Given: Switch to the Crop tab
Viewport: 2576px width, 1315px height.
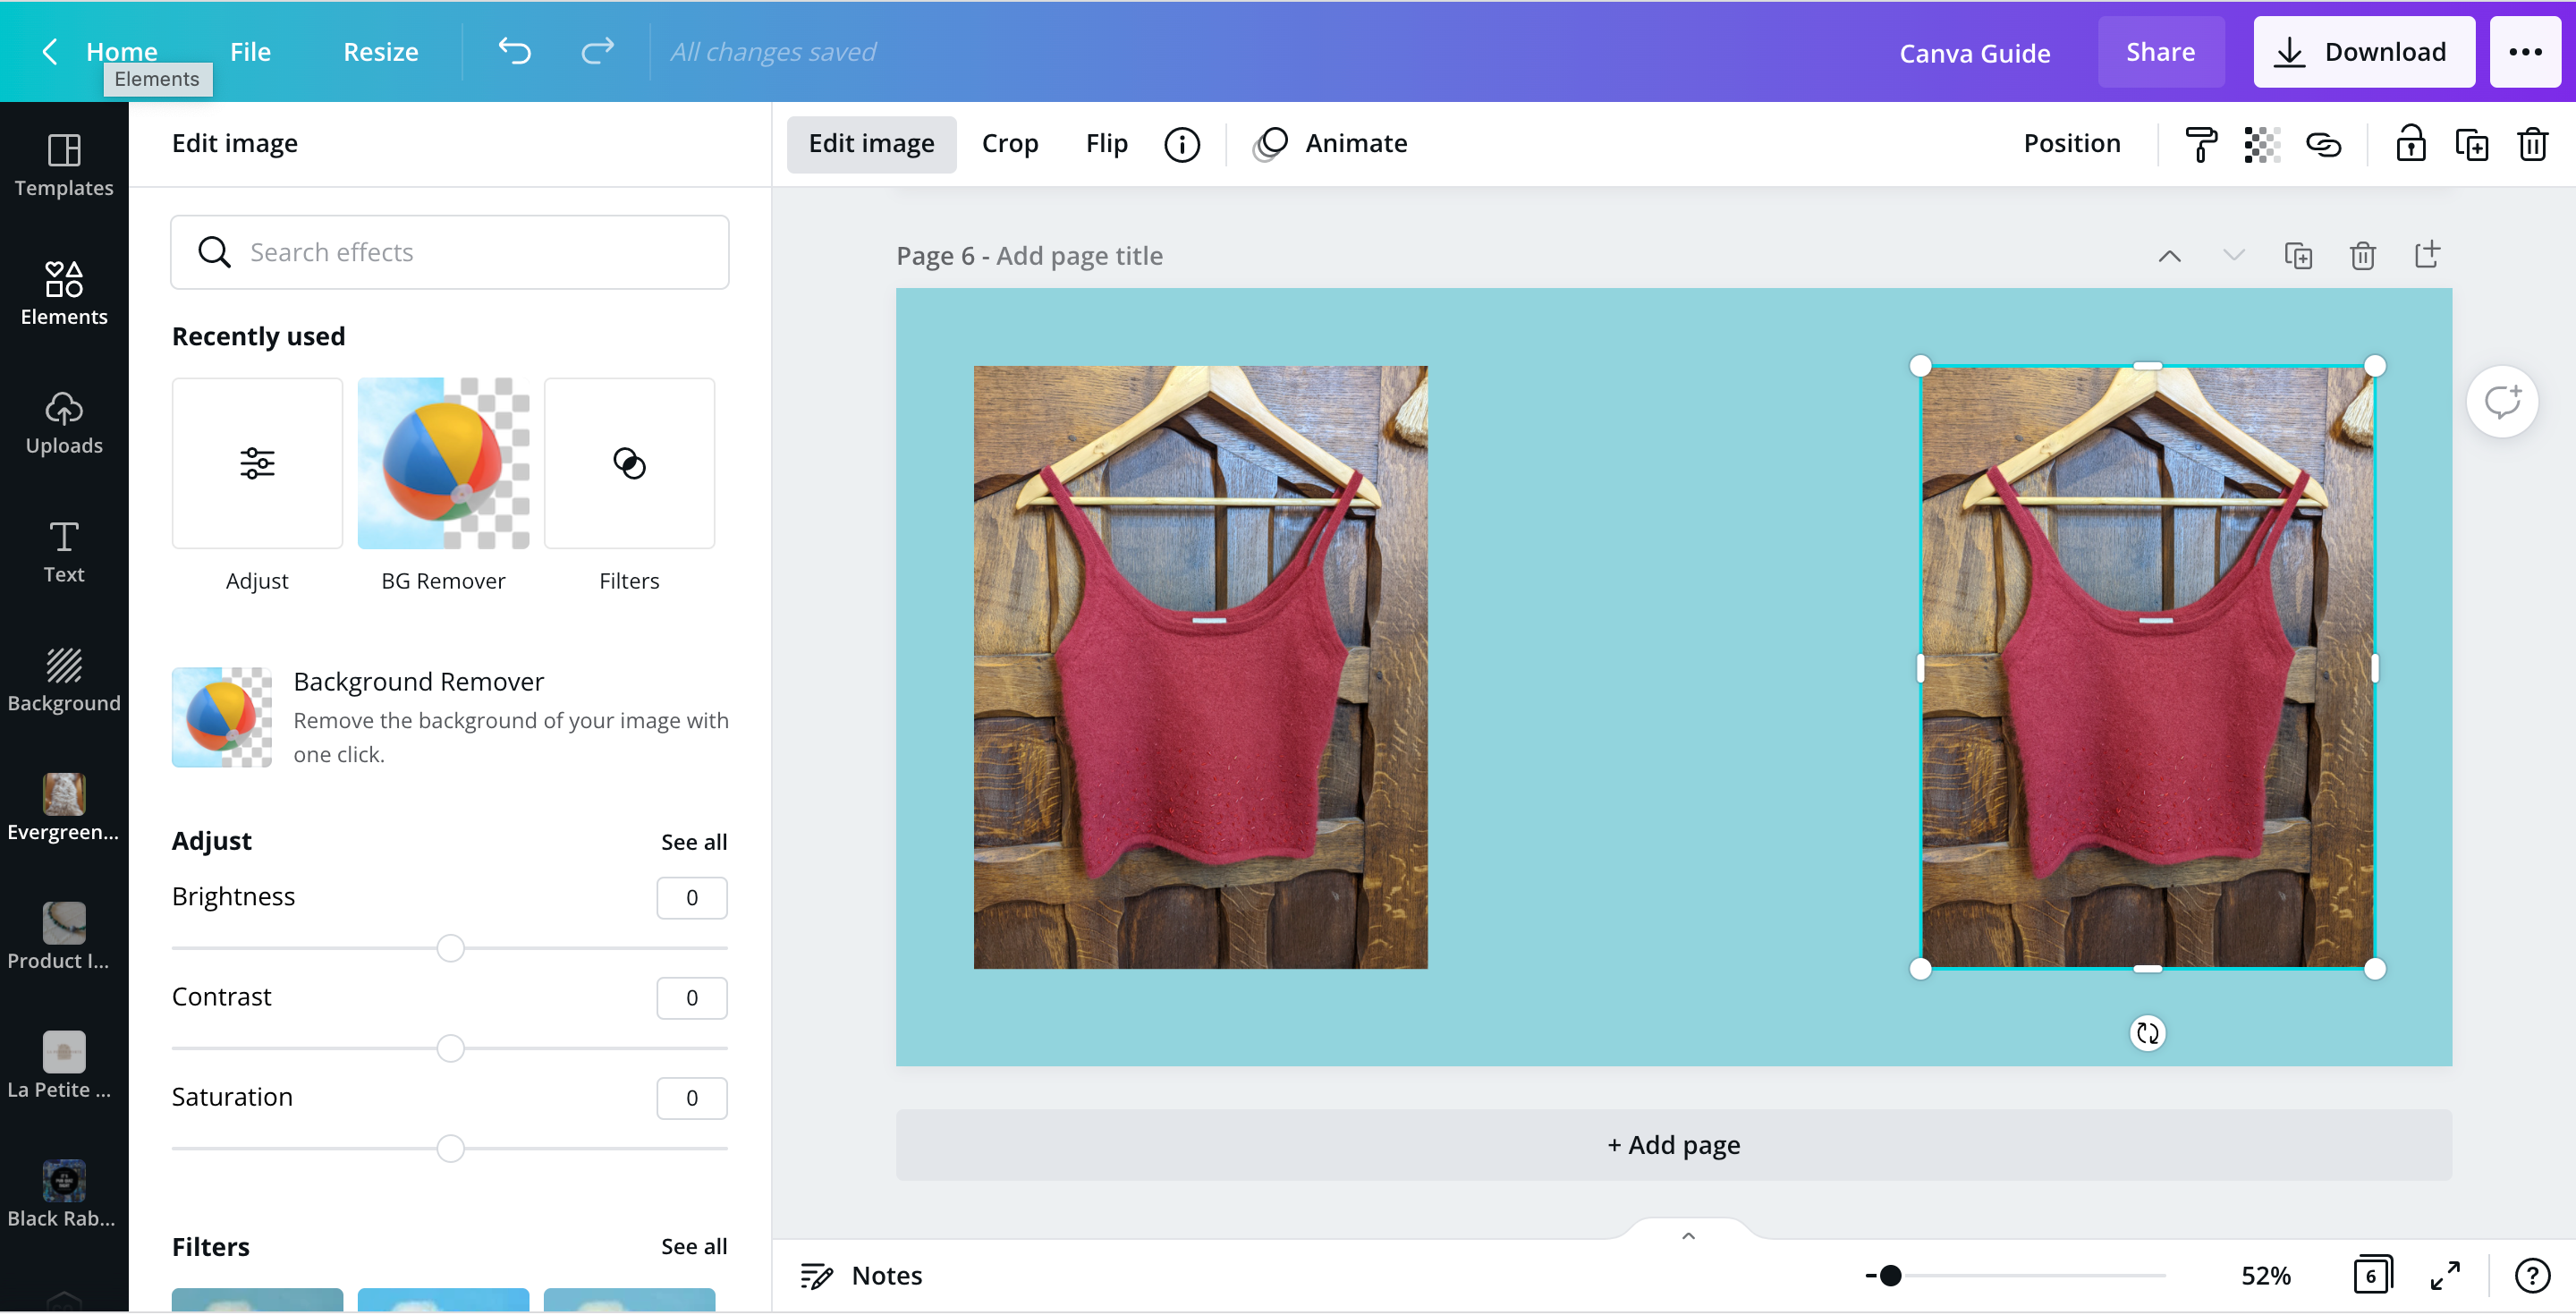Looking at the screenshot, I should point(1009,144).
